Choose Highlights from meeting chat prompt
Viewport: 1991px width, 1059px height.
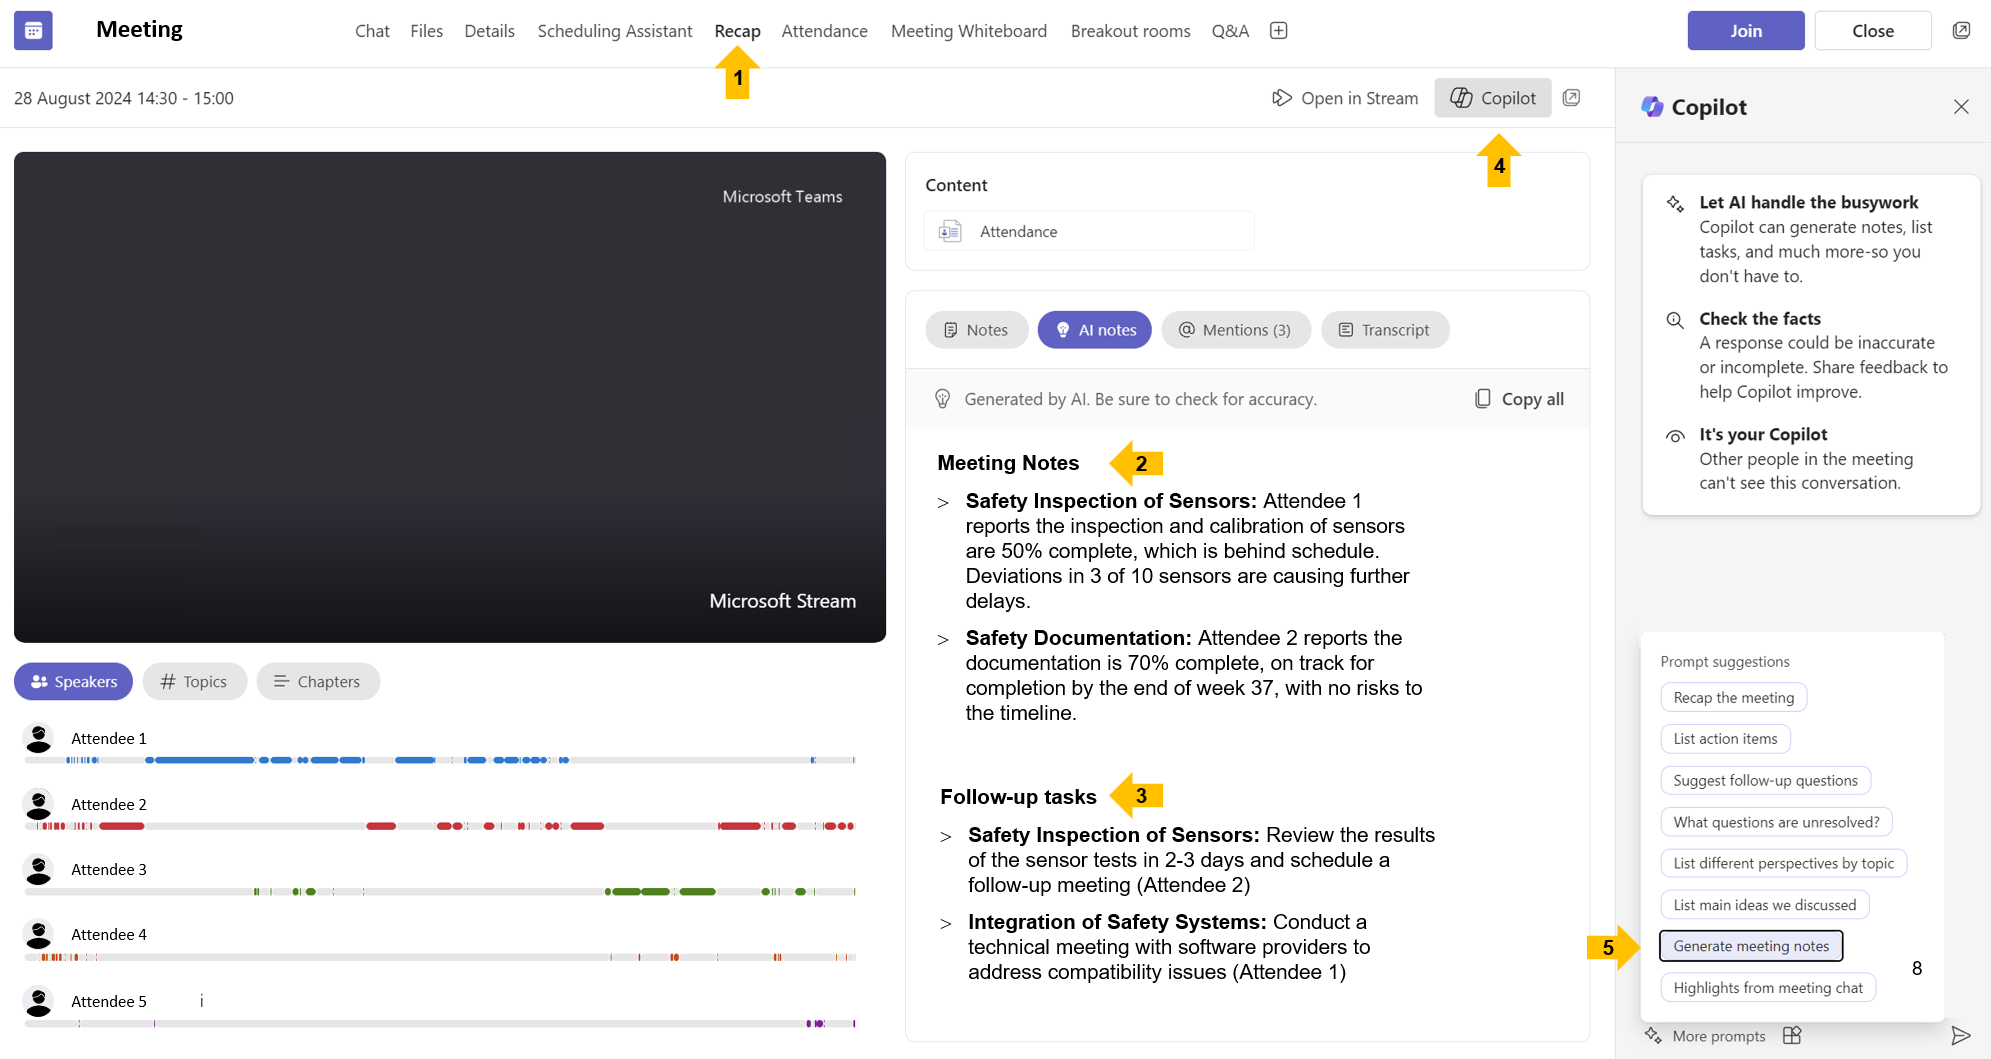[1768, 988]
